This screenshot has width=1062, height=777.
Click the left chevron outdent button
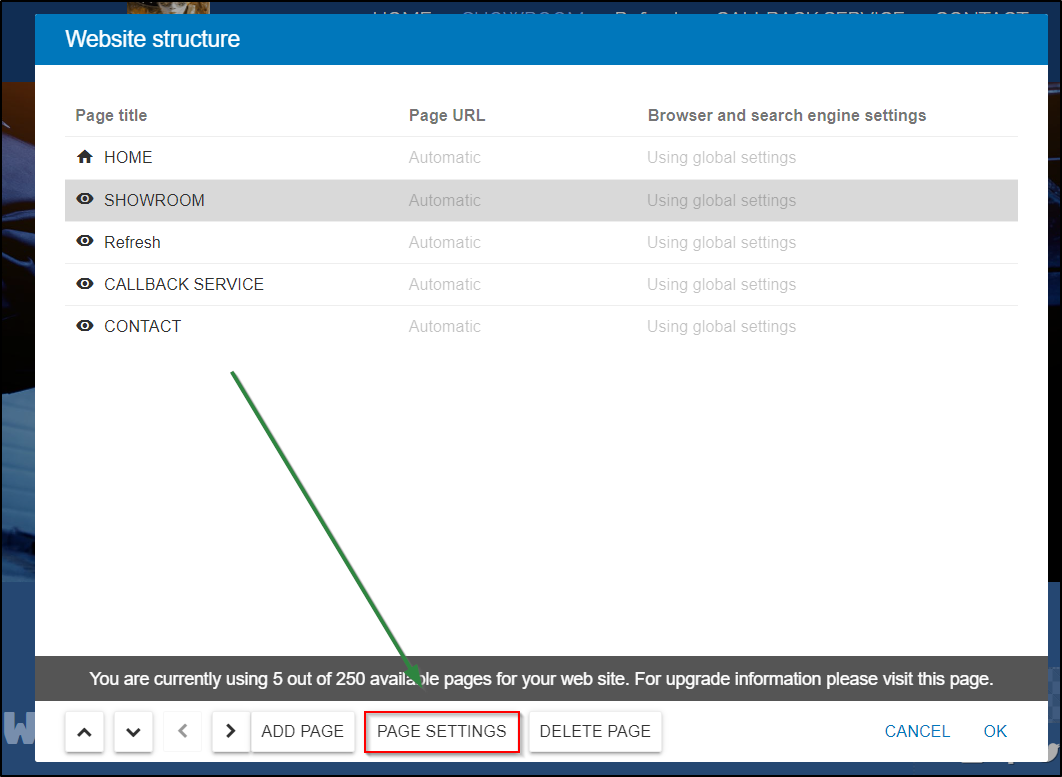[182, 731]
